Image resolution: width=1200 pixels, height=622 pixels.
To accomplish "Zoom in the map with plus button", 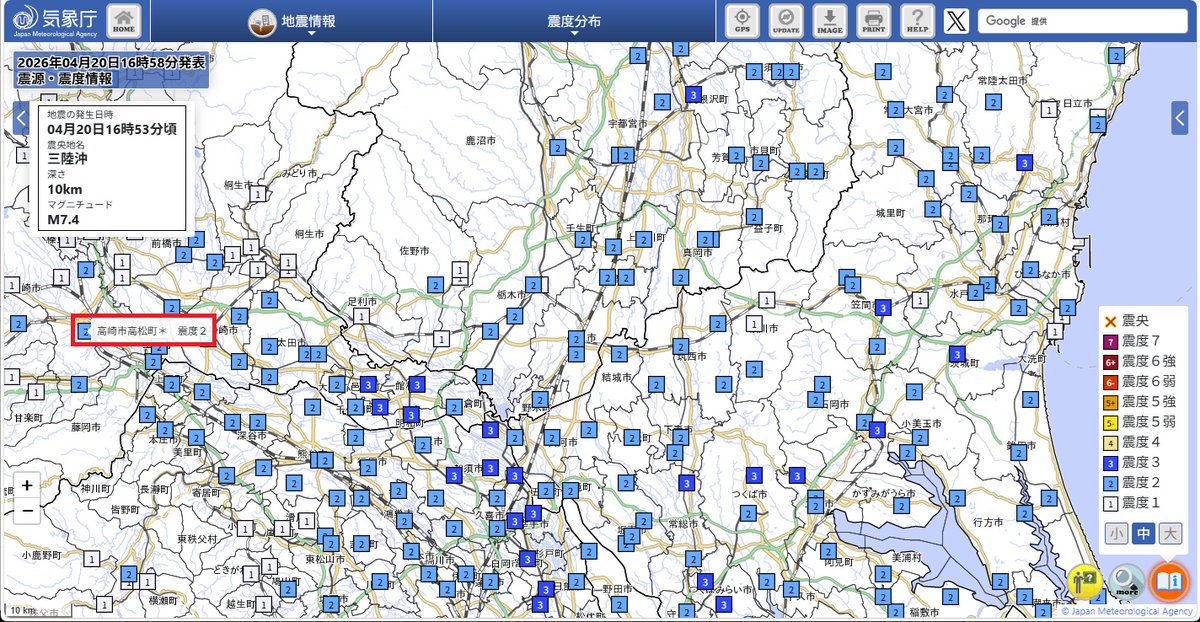I will (x=27, y=485).
